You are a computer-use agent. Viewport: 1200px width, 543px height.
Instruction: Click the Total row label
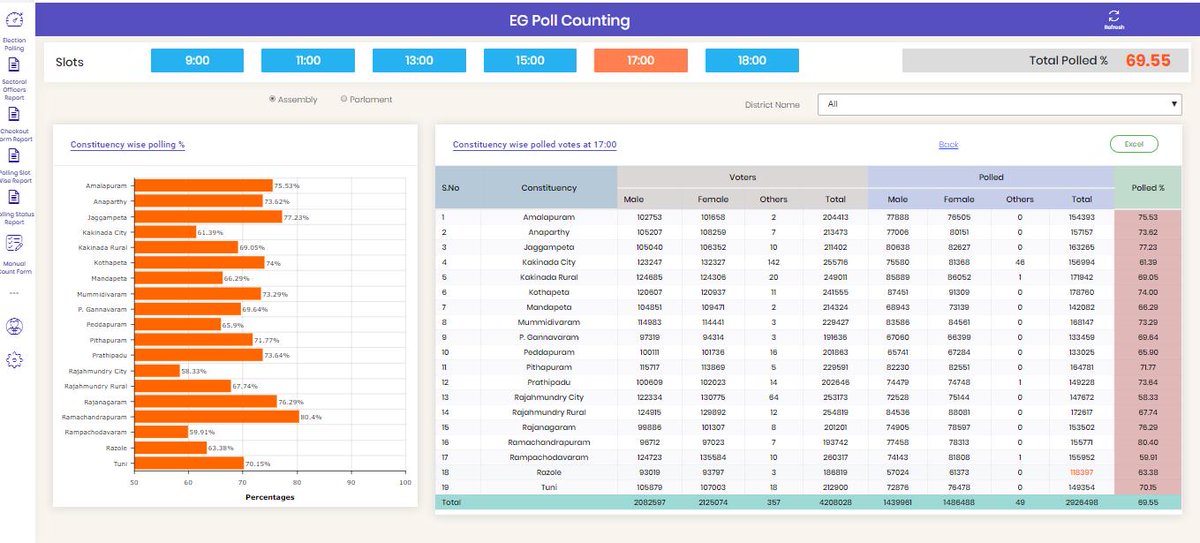pyautogui.click(x=450, y=502)
